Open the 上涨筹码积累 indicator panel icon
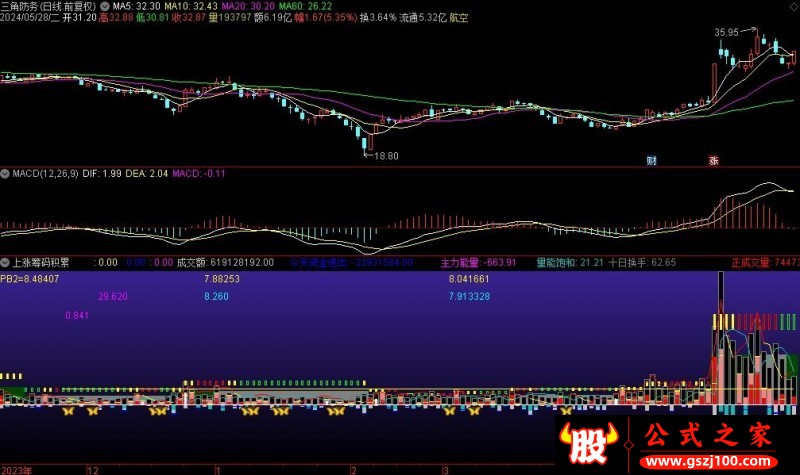This screenshot has height=475, width=800. point(5,263)
